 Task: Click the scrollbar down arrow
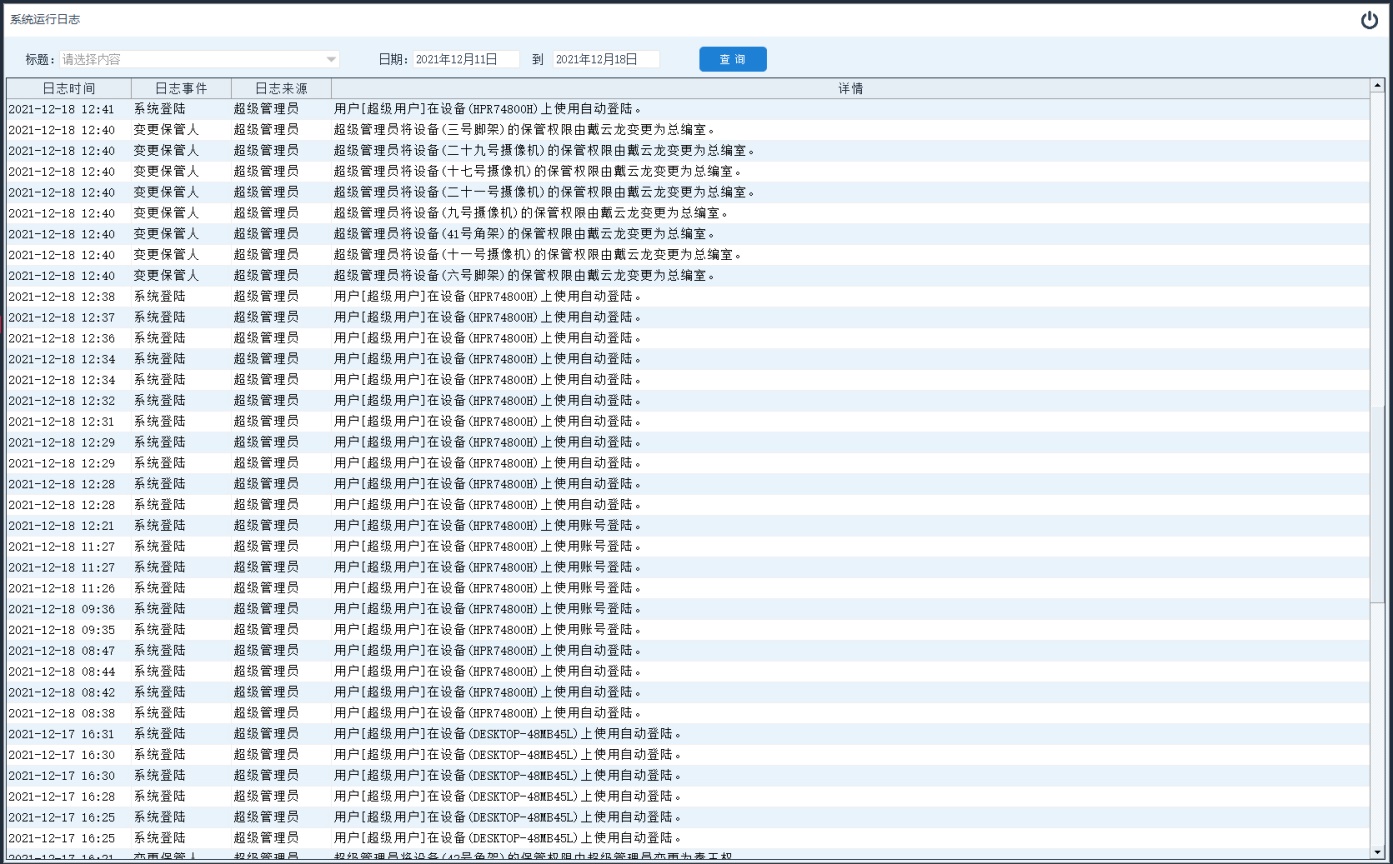tap(1377, 852)
